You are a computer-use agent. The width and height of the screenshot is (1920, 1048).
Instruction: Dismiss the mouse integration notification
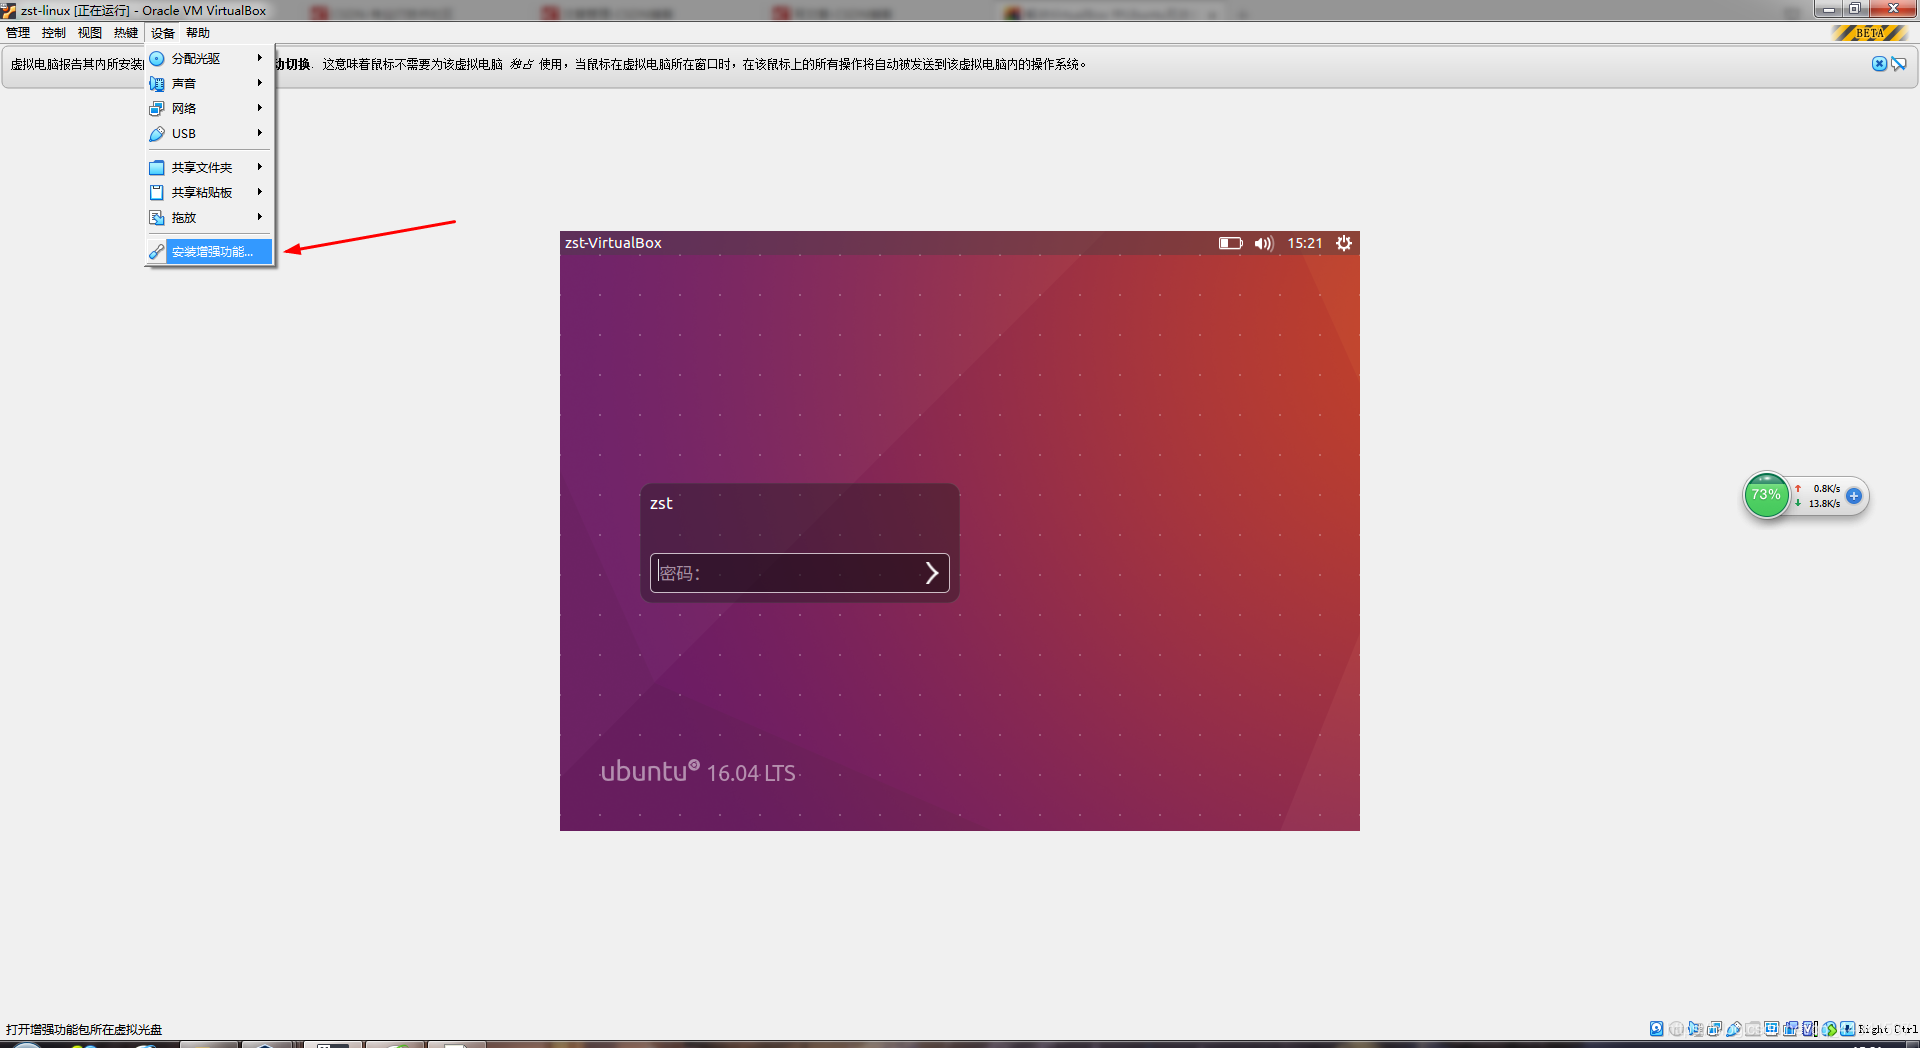pyautogui.click(x=1879, y=64)
